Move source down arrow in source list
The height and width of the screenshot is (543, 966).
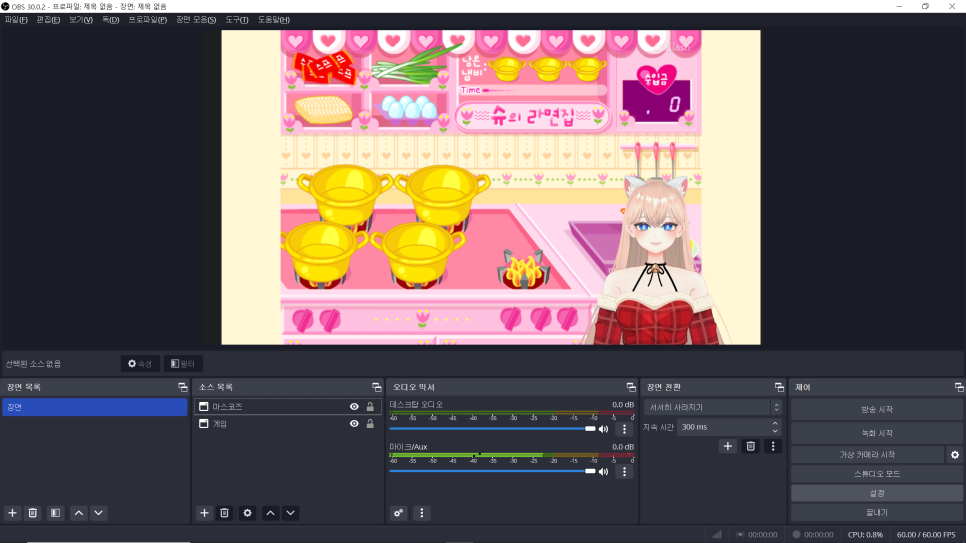pyautogui.click(x=291, y=513)
